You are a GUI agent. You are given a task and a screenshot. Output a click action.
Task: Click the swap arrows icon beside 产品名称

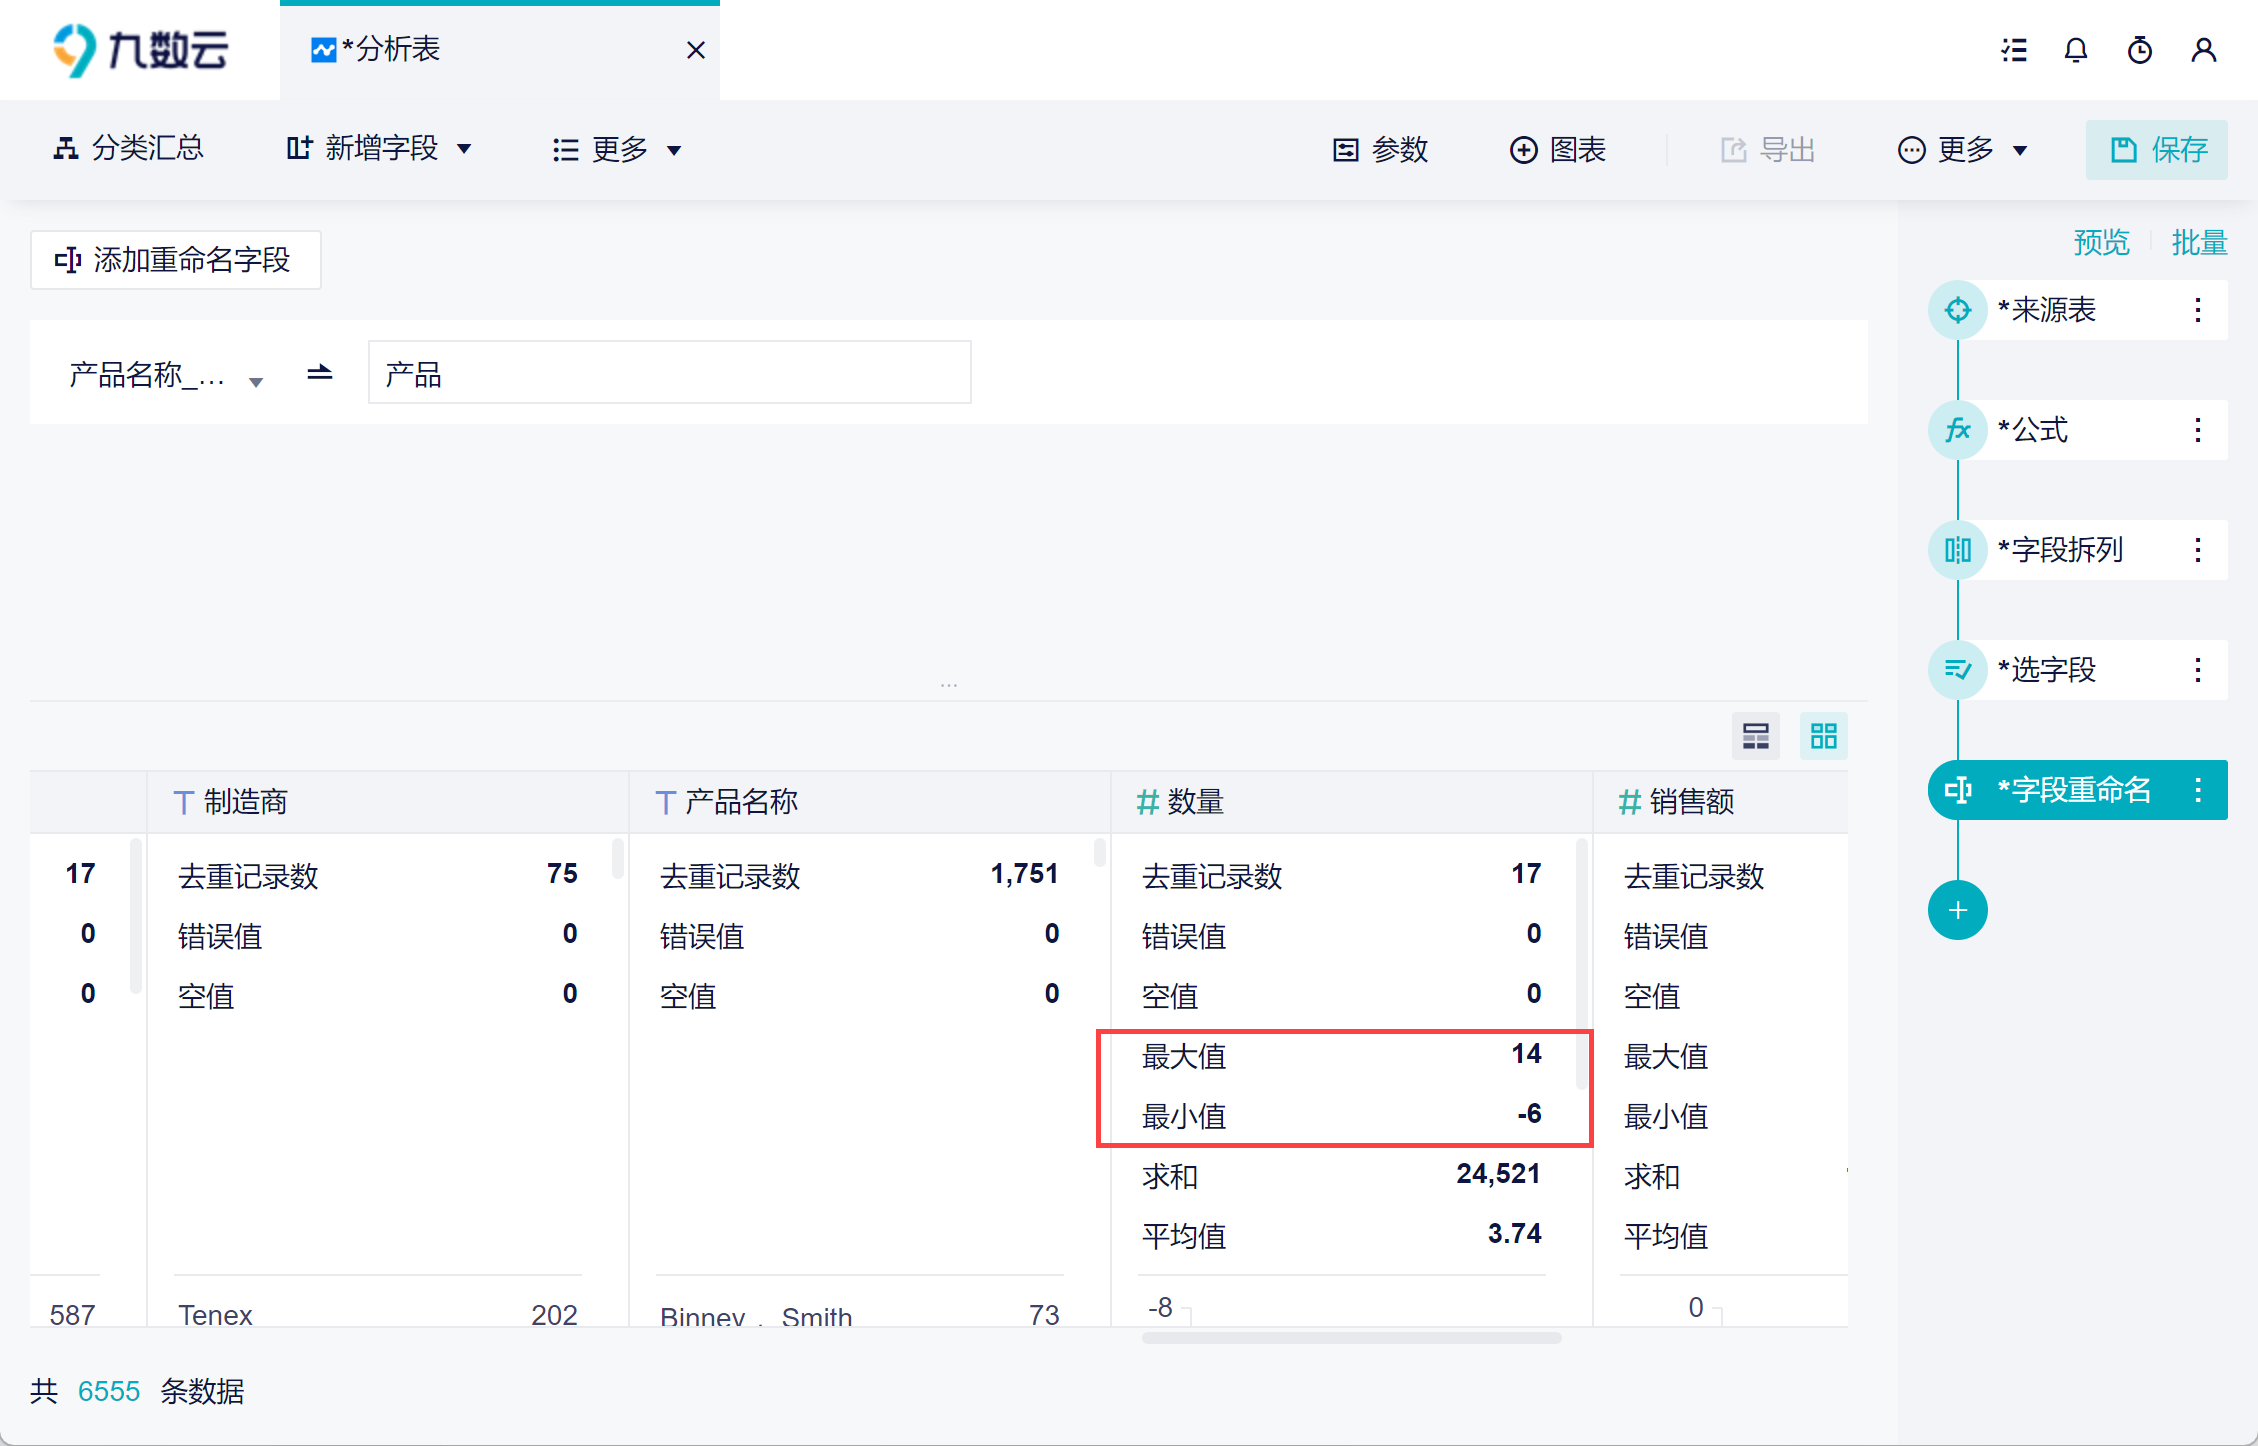[320, 373]
